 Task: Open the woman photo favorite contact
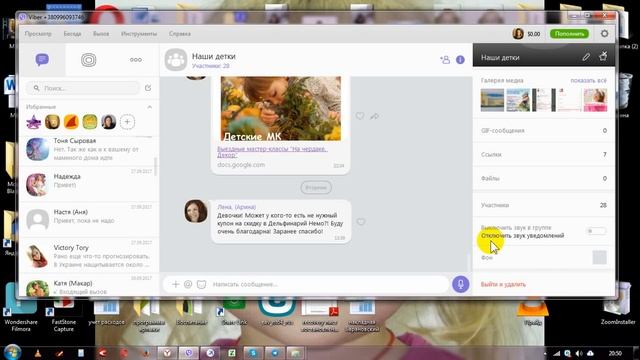pyautogui.click(x=109, y=122)
